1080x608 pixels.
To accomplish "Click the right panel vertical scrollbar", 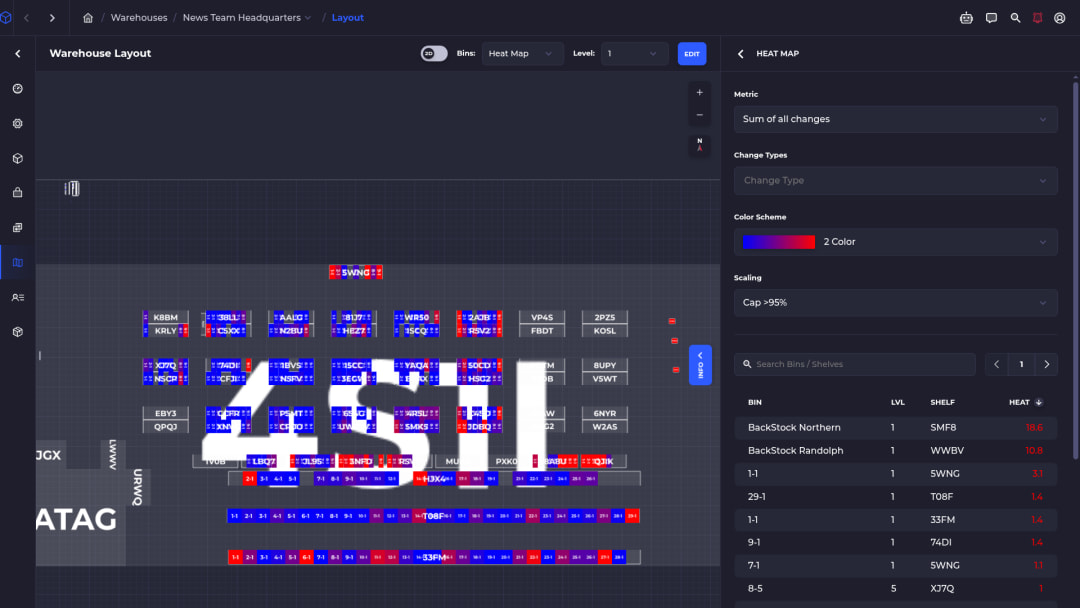I will 1075,271.
